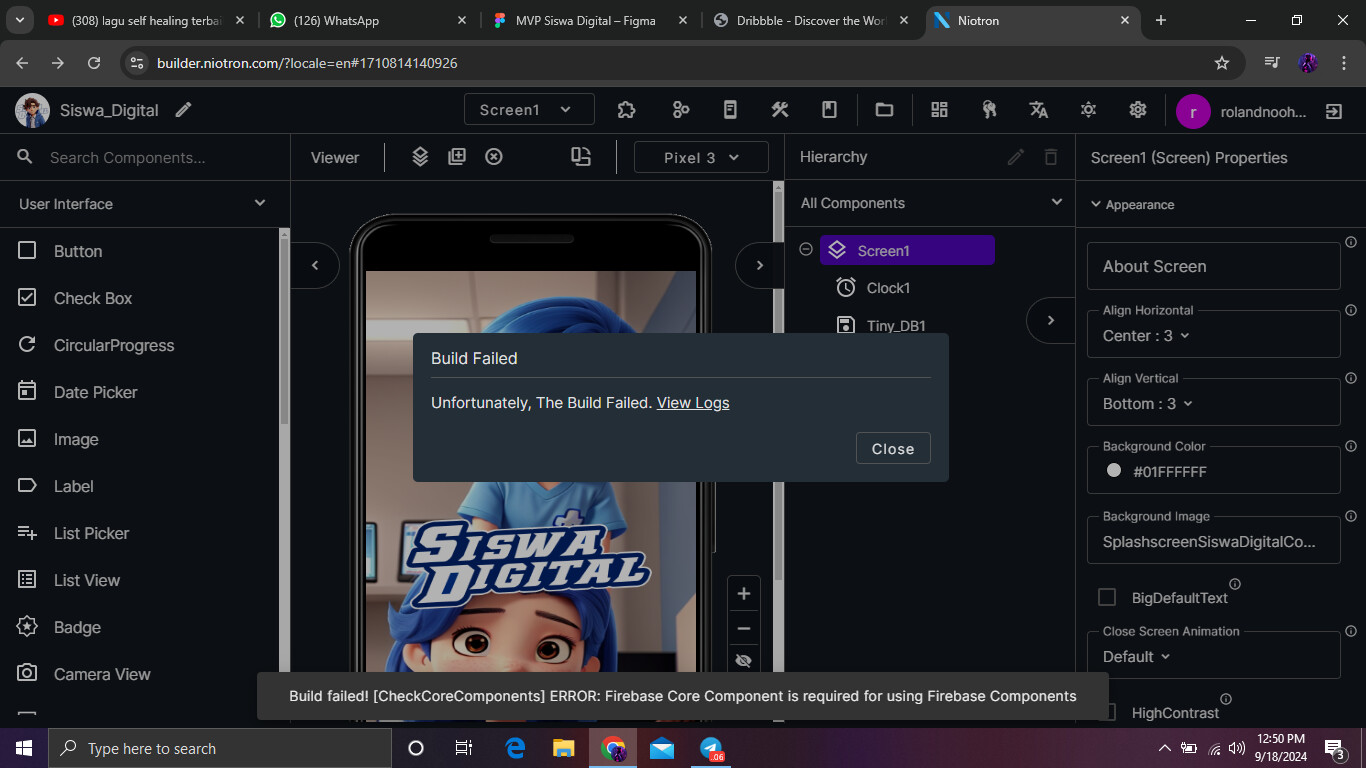This screenshot has width=1366, height=768.
Task: Click the About Screen text field
Action: click(x=1213, y=266)
